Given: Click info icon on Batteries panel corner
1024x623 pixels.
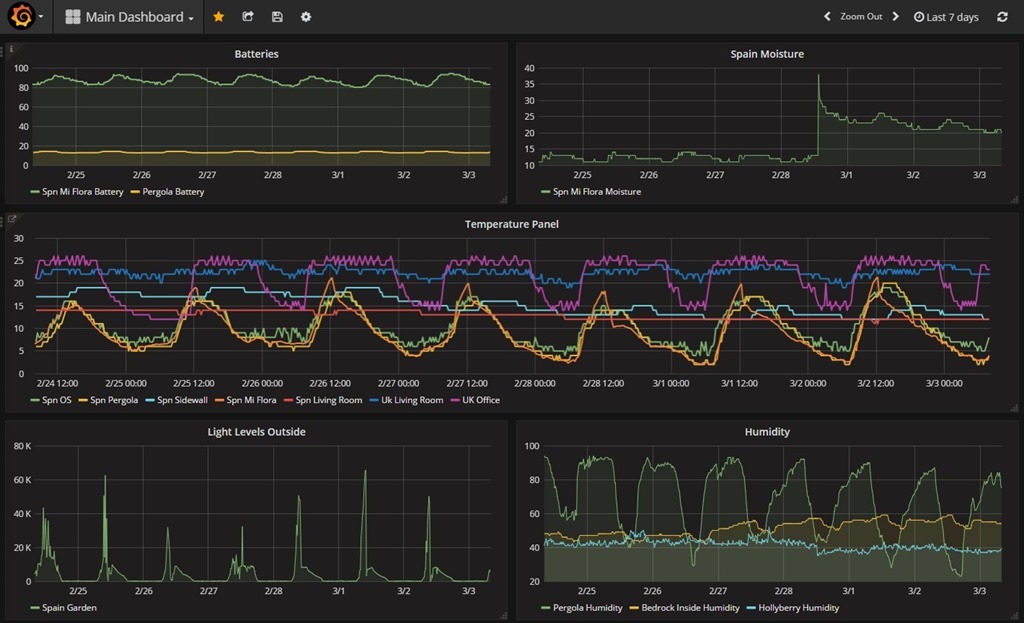Looking at the screenshot, I should click(11, 48).
